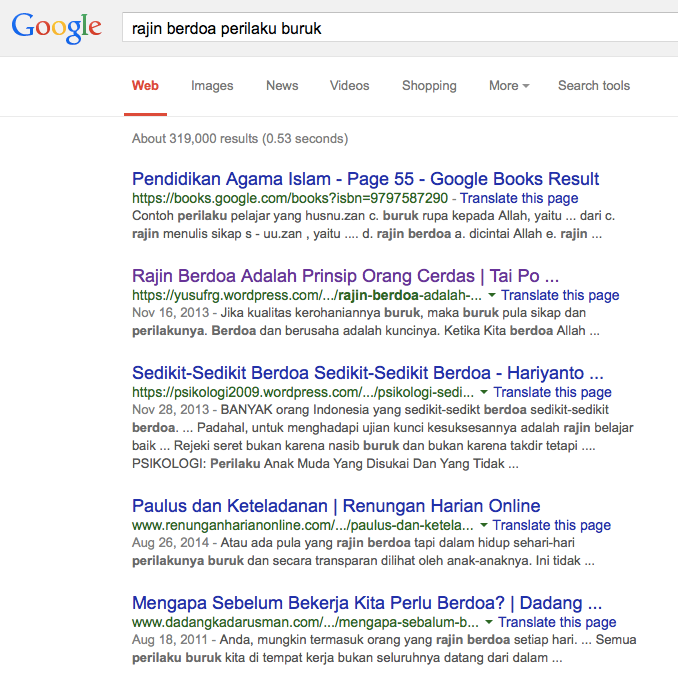678x676 pixels.
Task: Click the 'Aug 18, 2011' snippet date
Action: tap(170, 640)
